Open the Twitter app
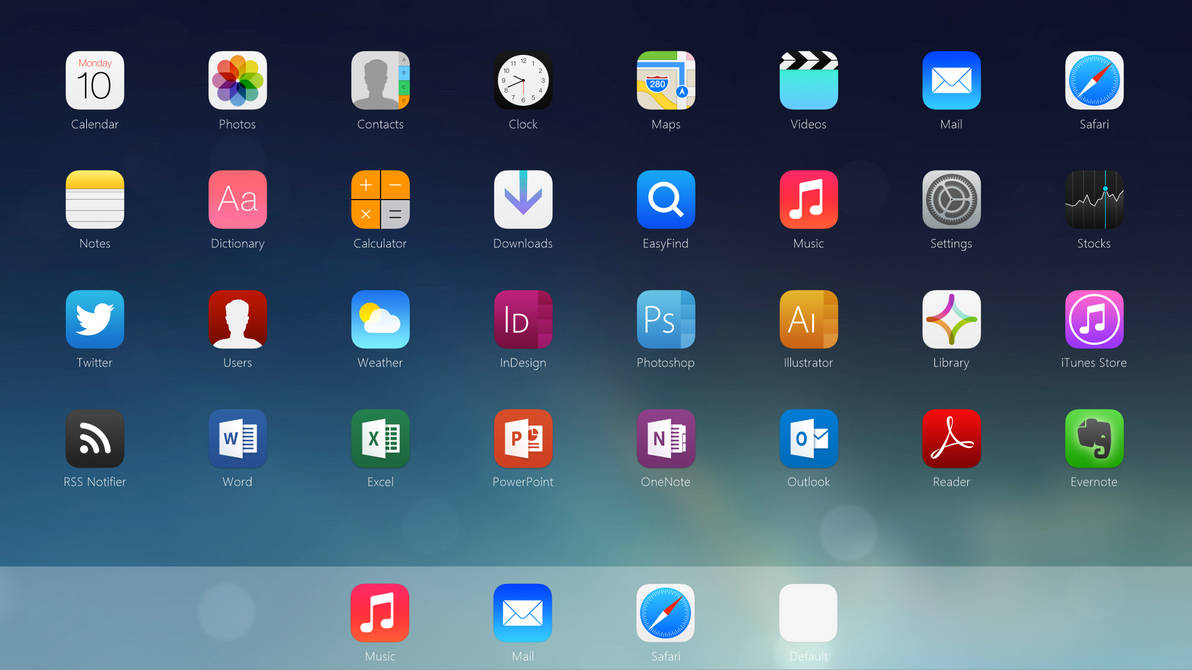The height and width of the screenshot is (670, 1192). click(94, 319)
